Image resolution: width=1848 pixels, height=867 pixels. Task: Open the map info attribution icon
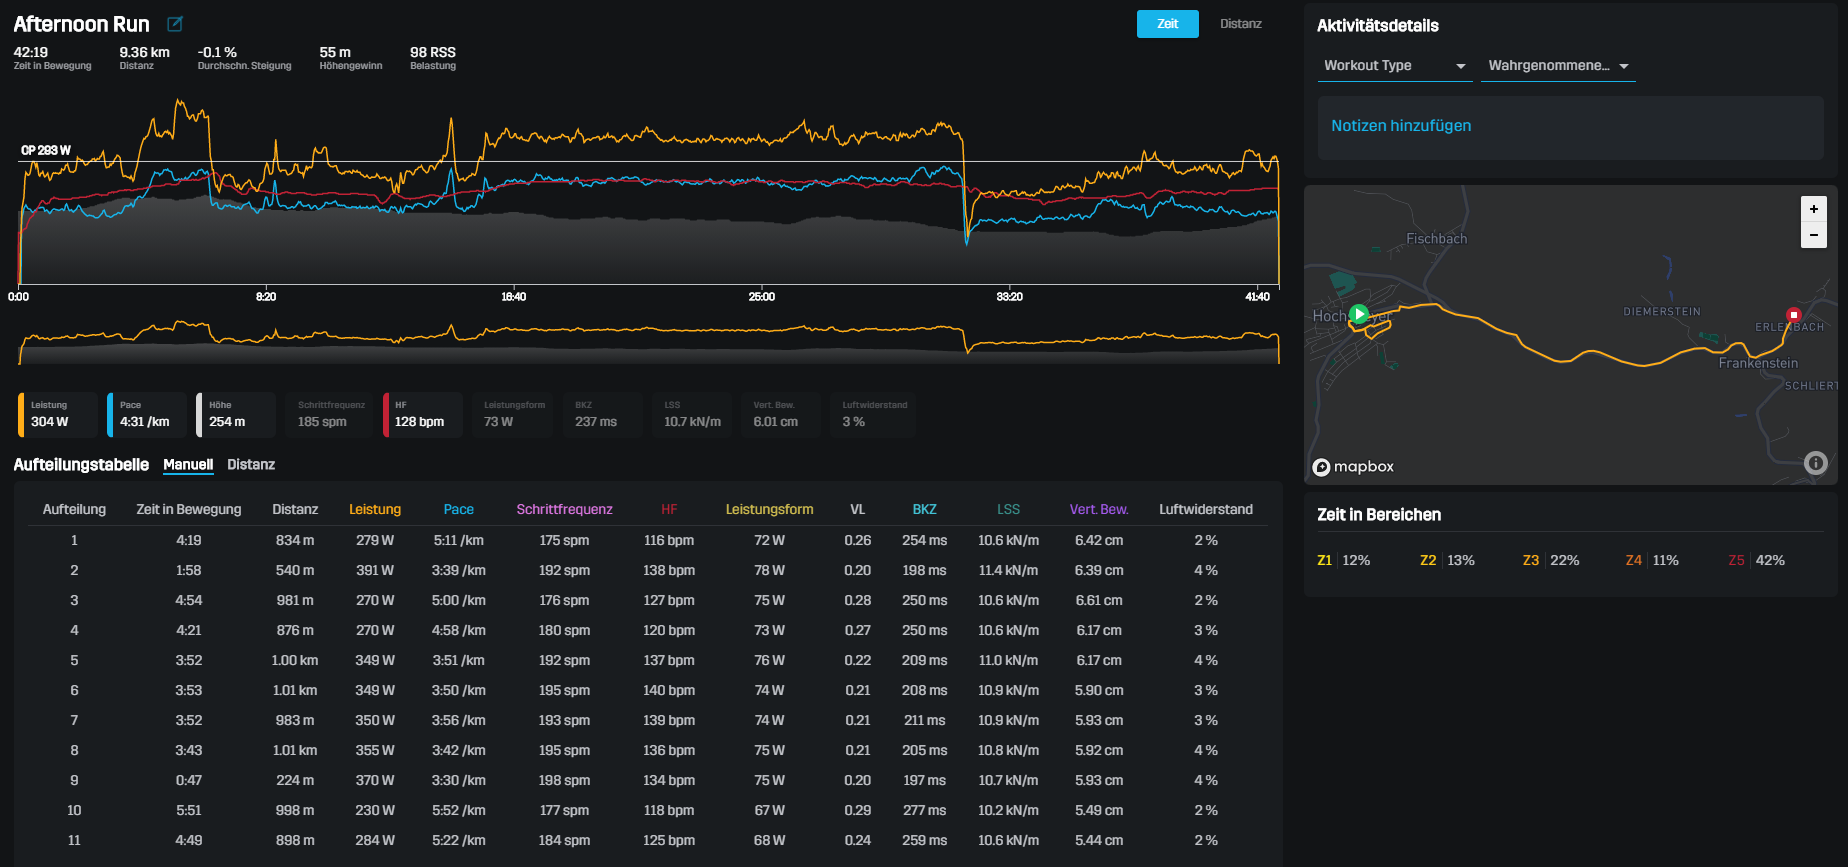(1815, 463)
